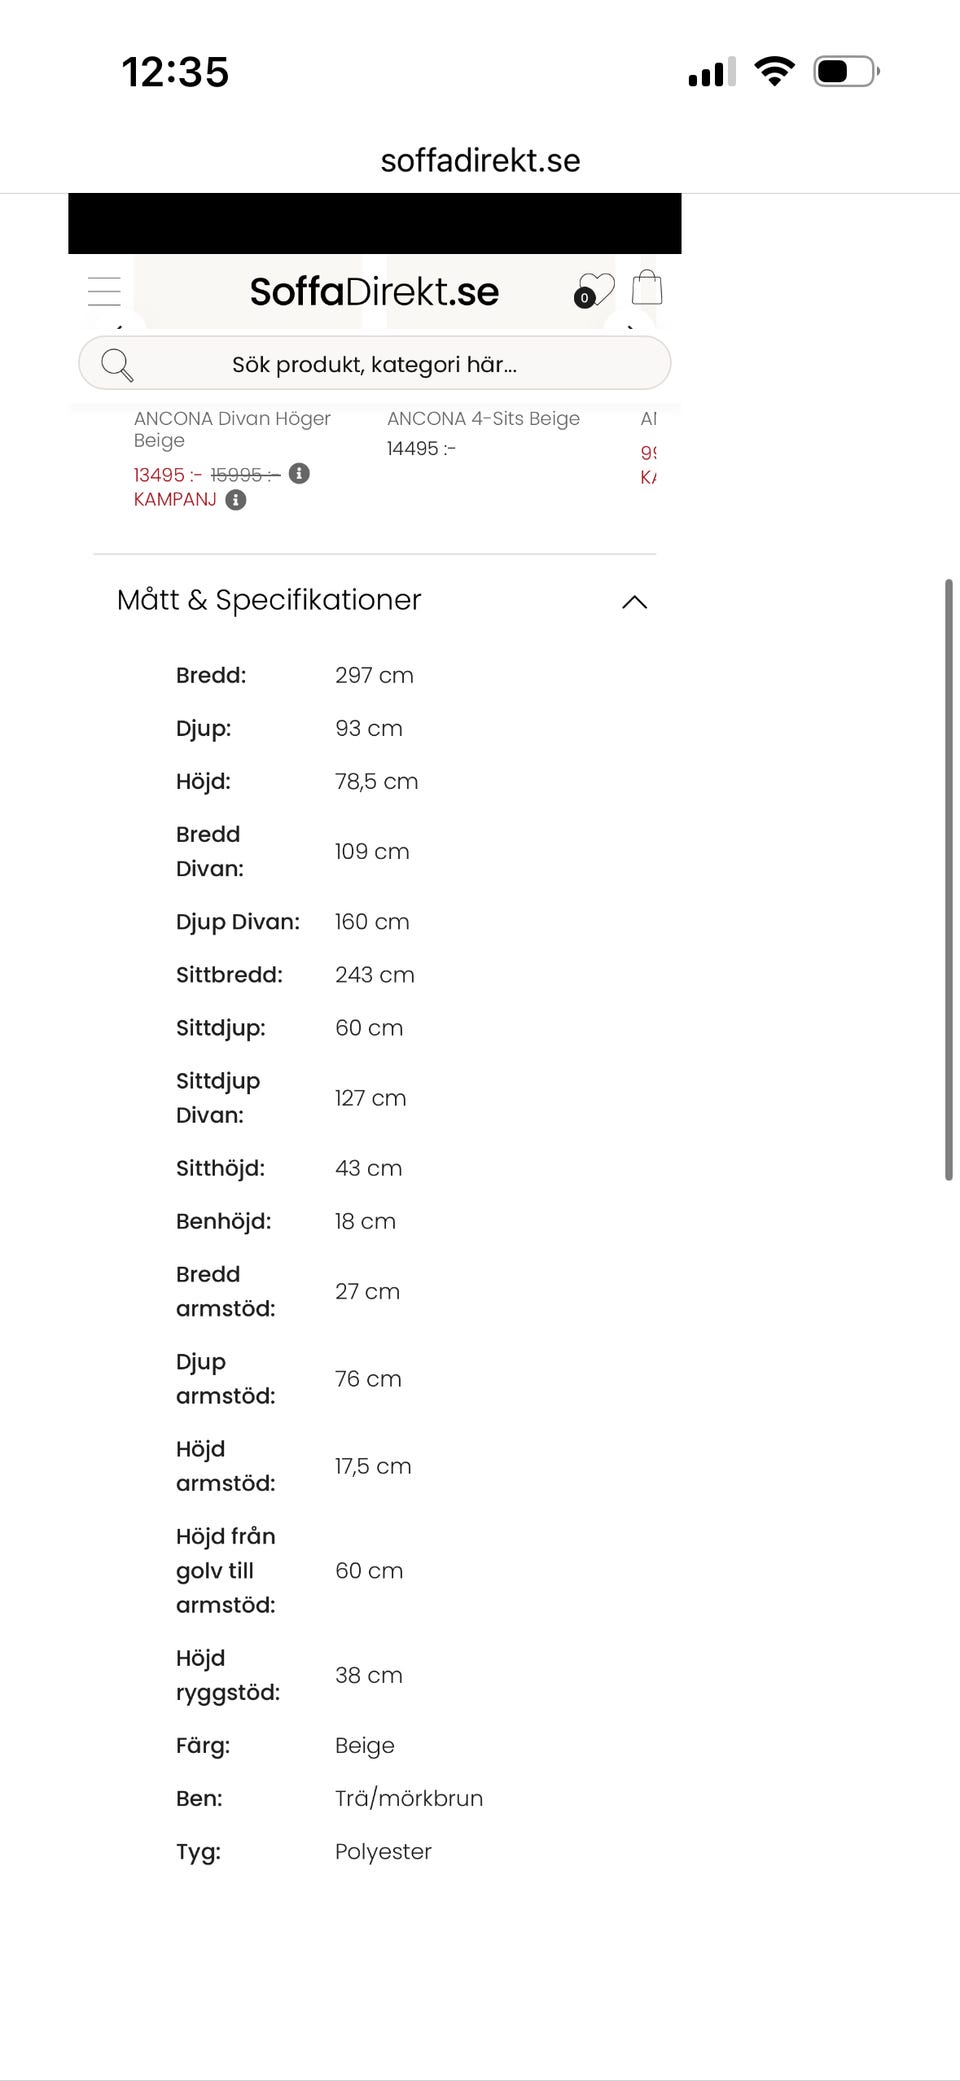960x2081 pixels.
Task: Tap the soffadirekt.se address bar
Action: pyautogui.click(x=480, y=160)
